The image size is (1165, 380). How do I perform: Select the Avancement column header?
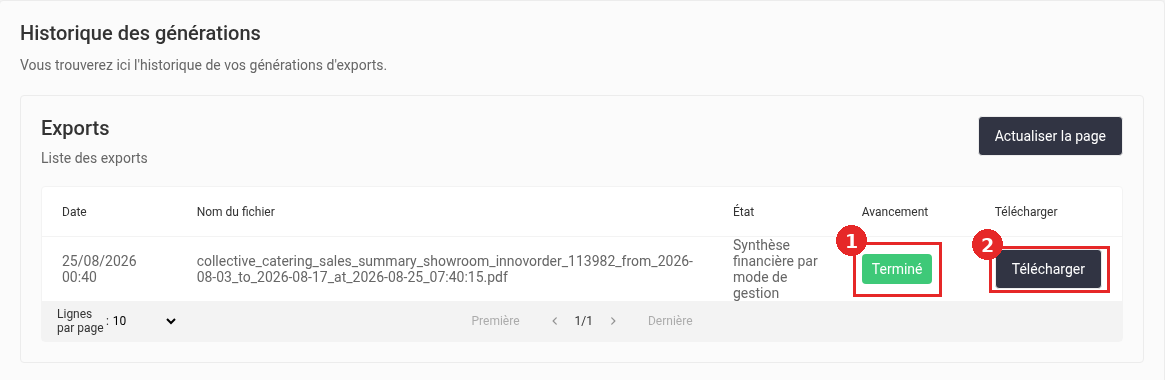point(895,212)
